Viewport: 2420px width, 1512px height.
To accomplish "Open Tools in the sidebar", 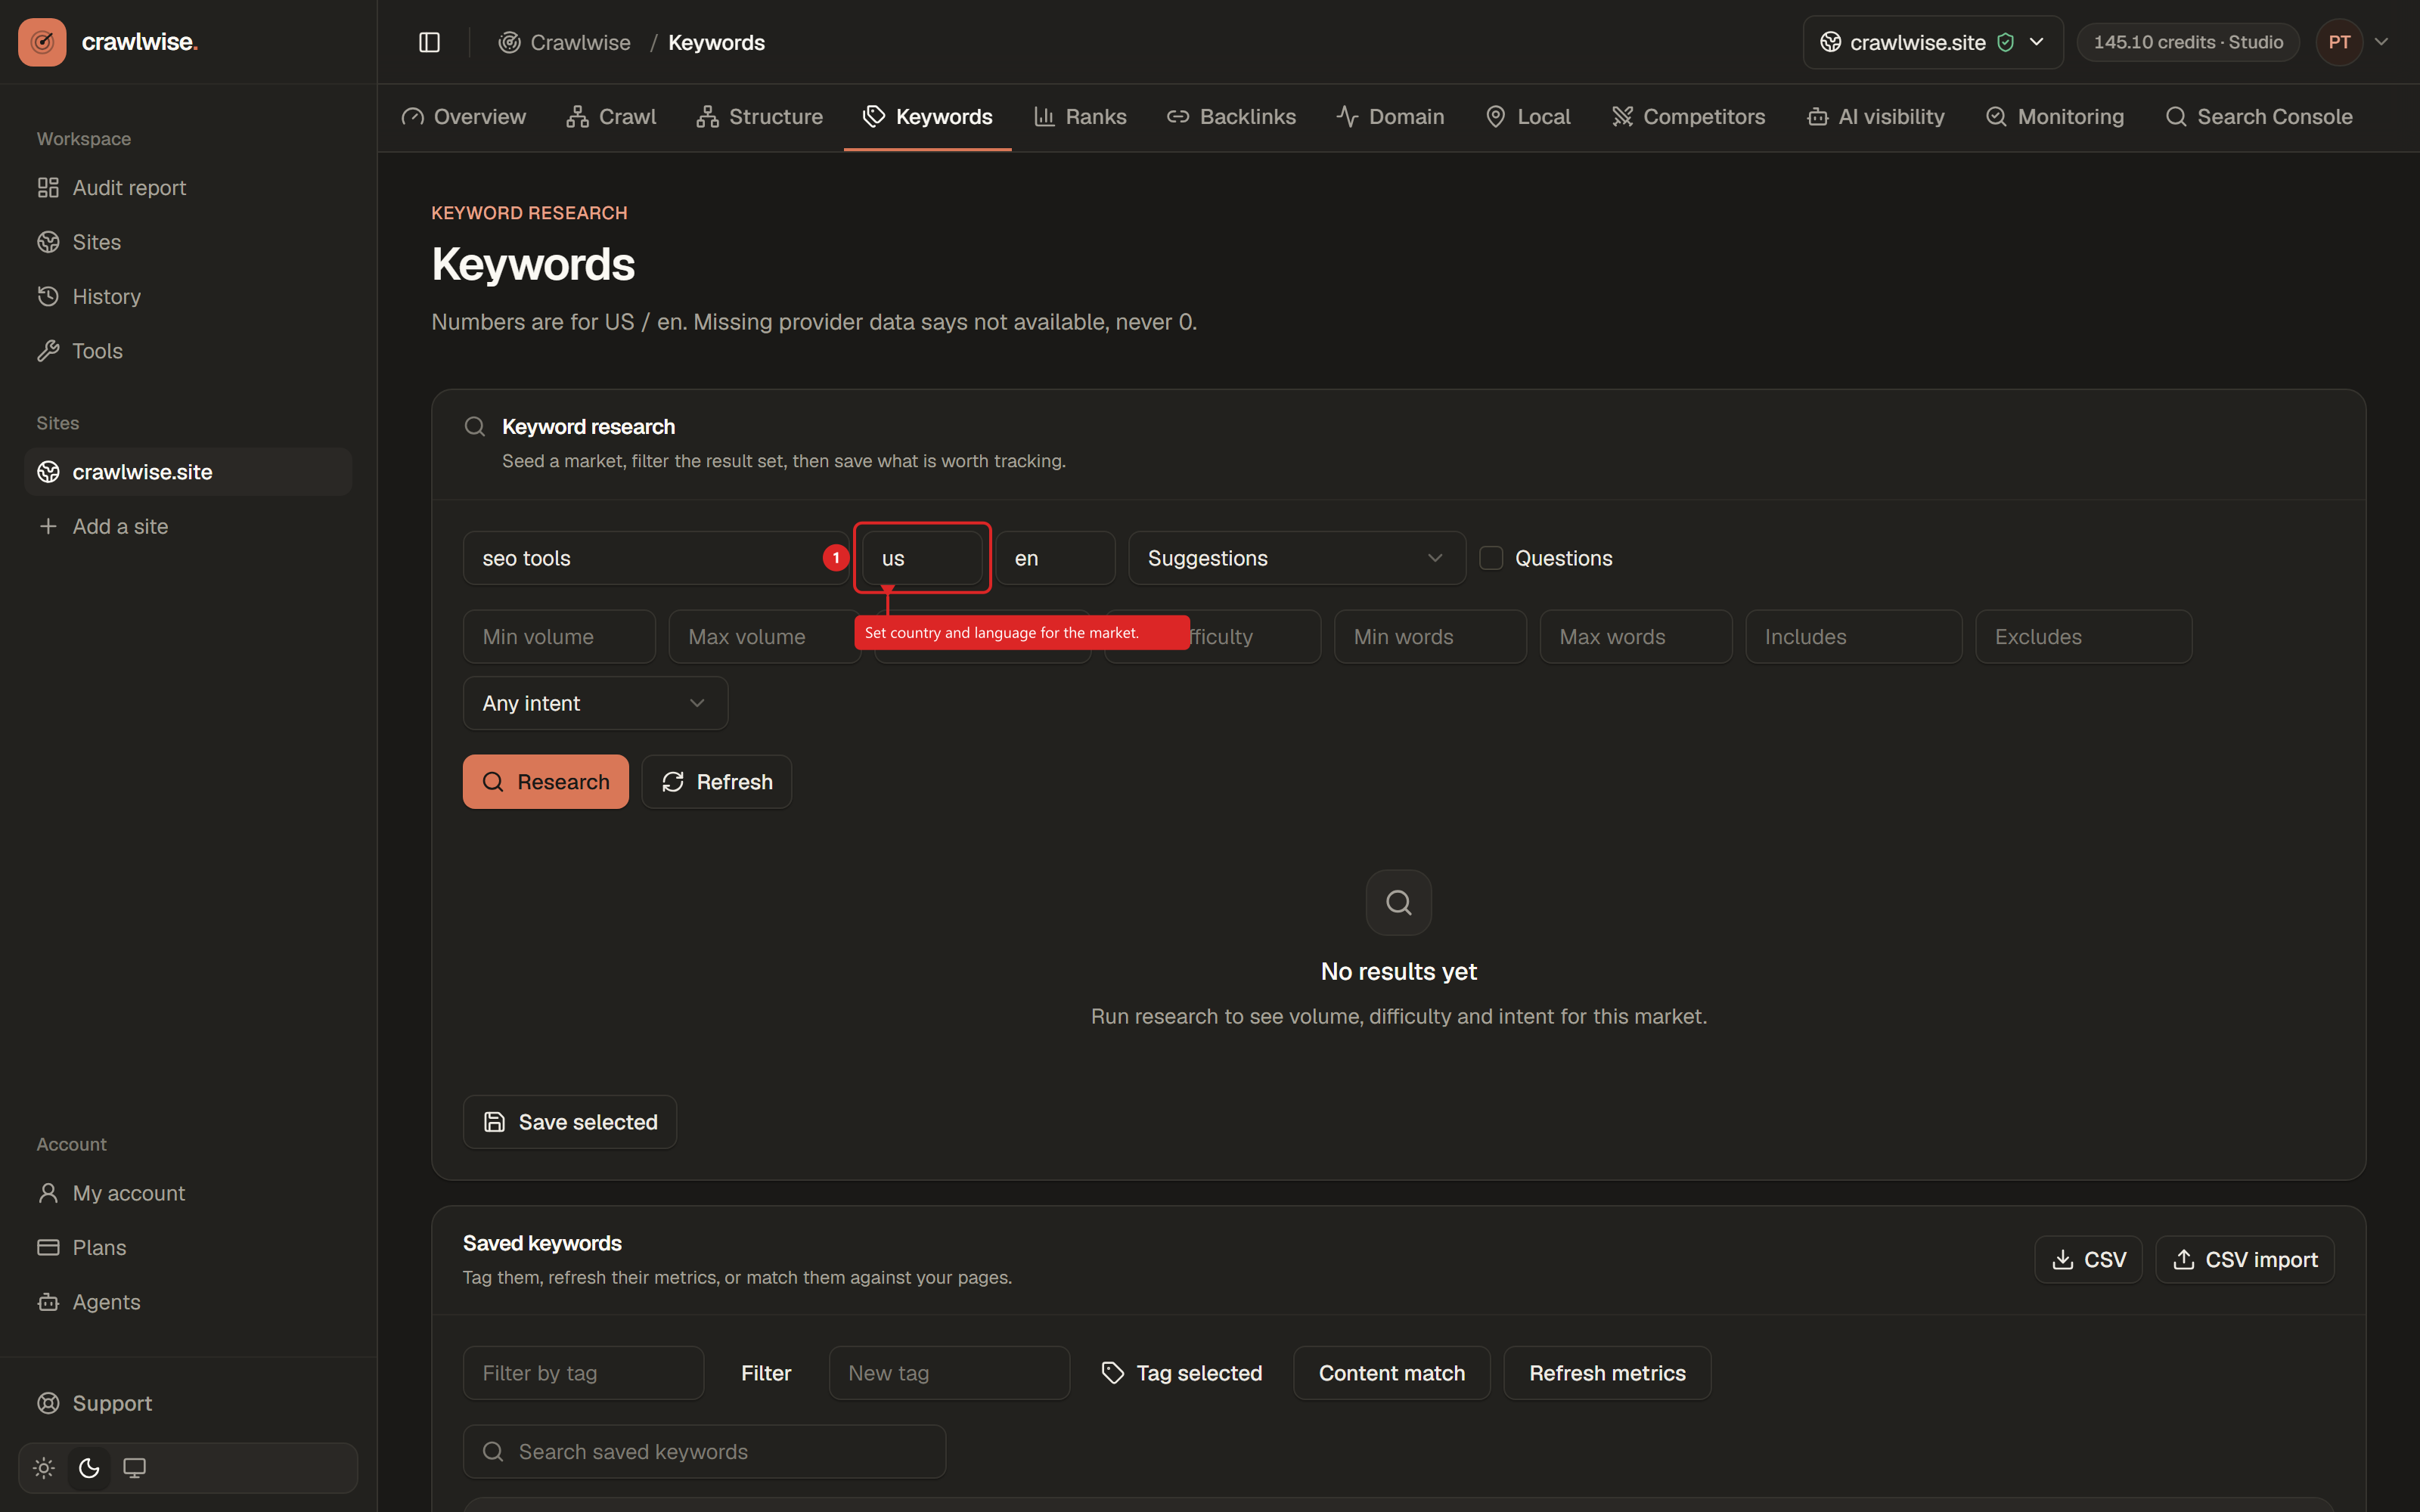I will [x=188, y=351].
